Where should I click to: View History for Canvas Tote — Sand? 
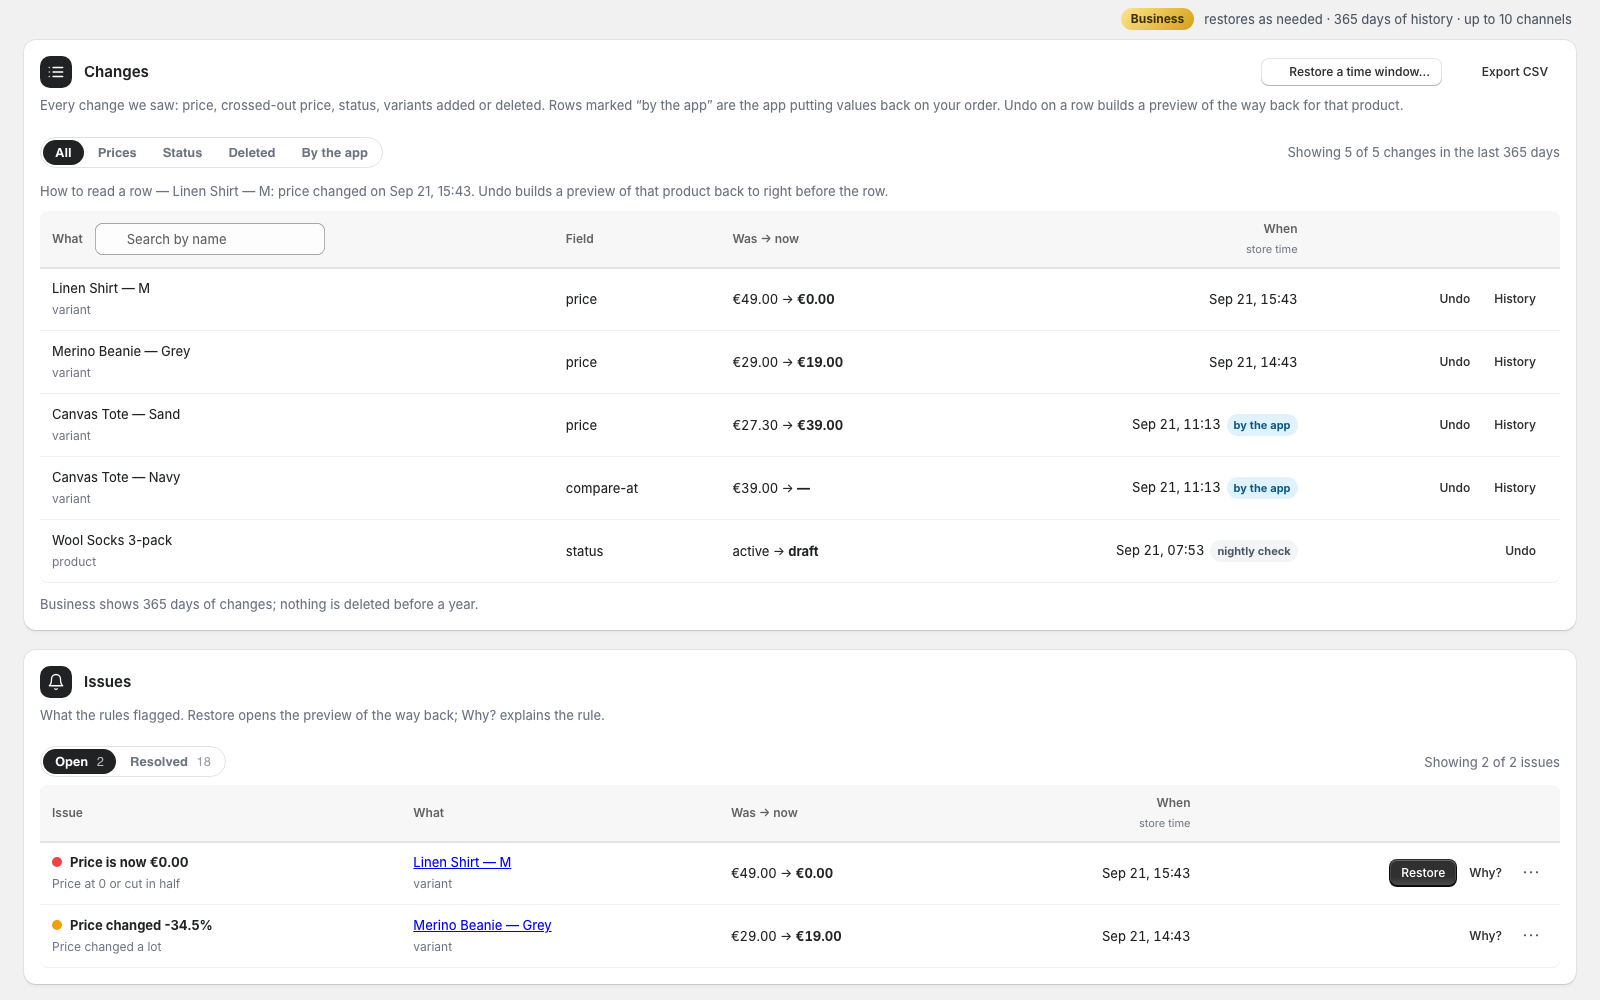click(x=1515, y=425)
